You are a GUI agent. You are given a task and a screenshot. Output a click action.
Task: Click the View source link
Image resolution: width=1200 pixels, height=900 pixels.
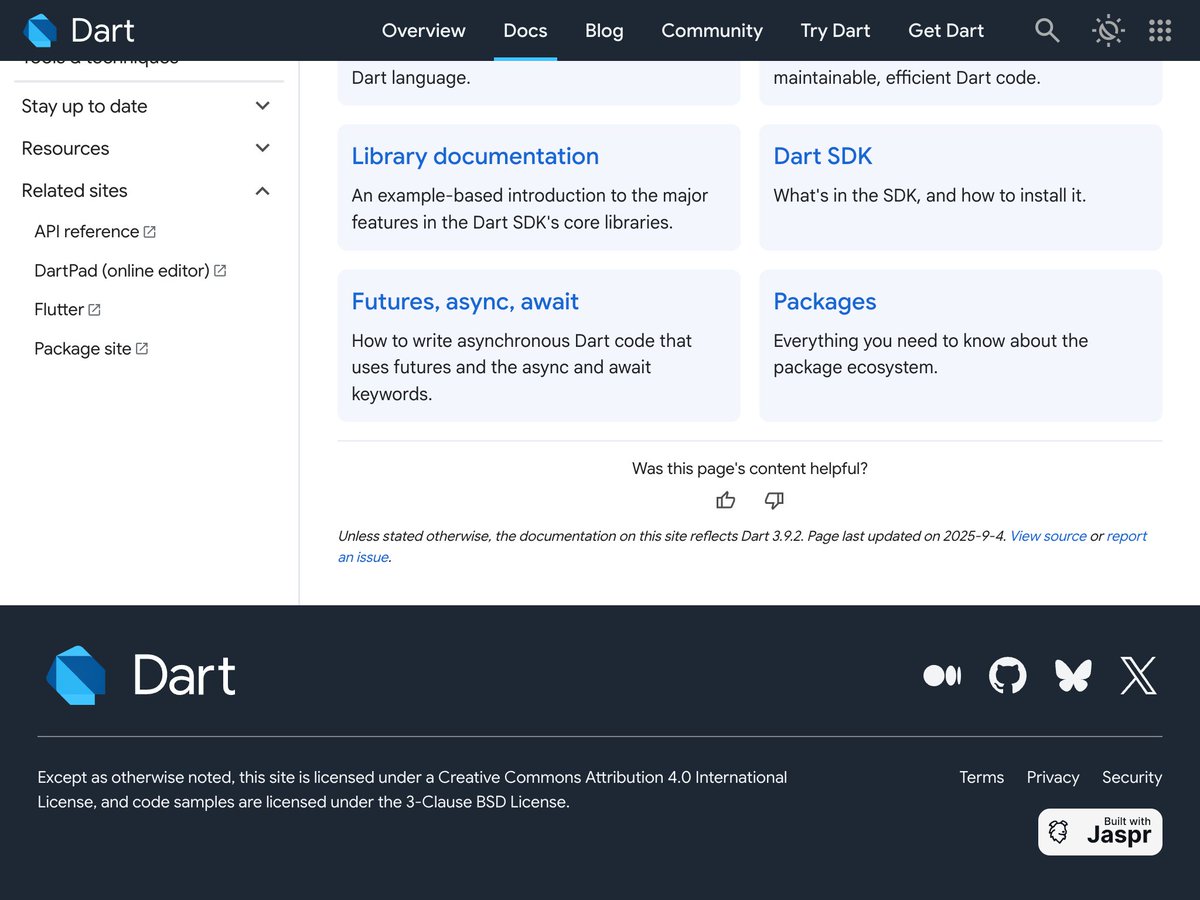[1048, 536]
